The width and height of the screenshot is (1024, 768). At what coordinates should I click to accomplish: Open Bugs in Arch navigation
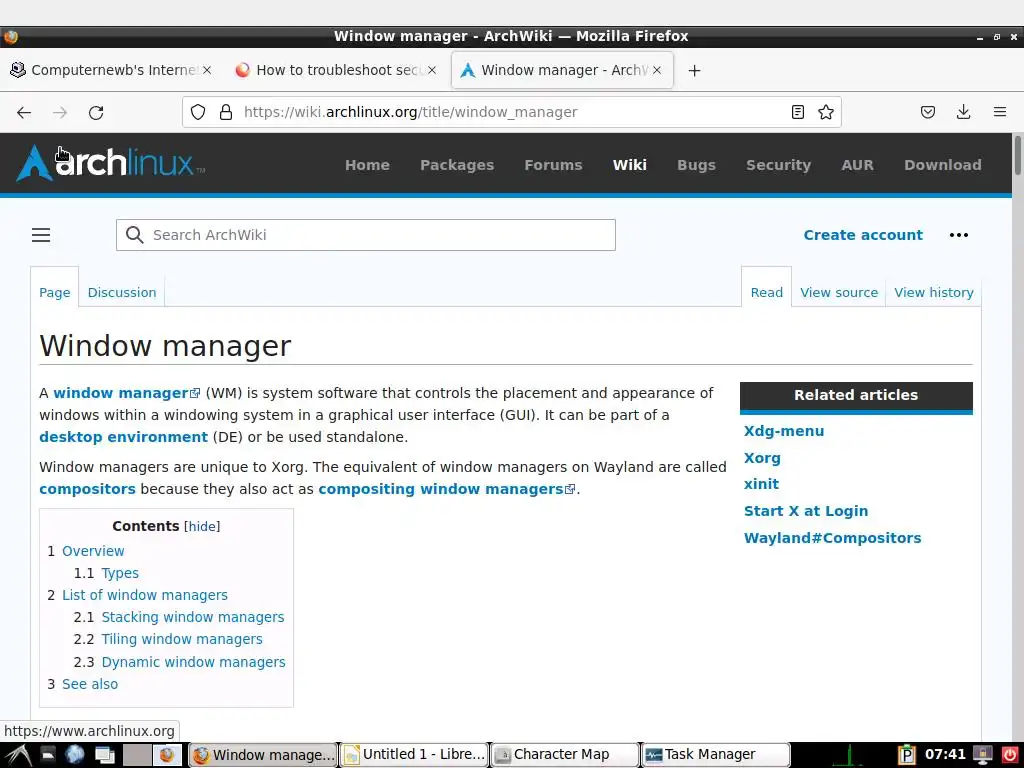click(x=696, y=165)
